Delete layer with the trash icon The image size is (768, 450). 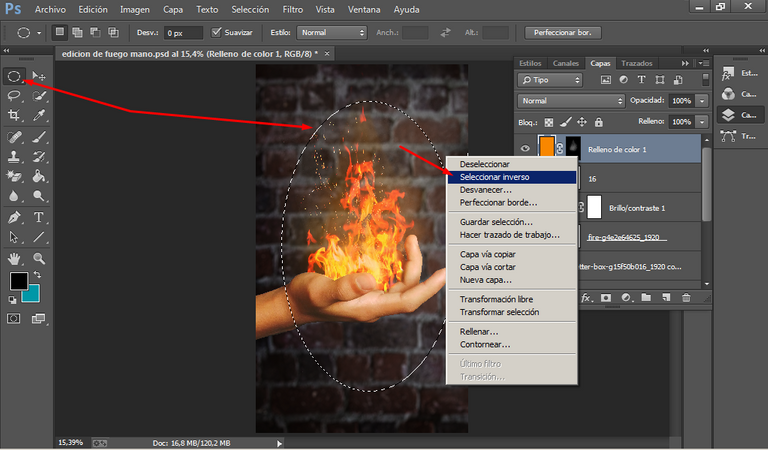[686, 297]
